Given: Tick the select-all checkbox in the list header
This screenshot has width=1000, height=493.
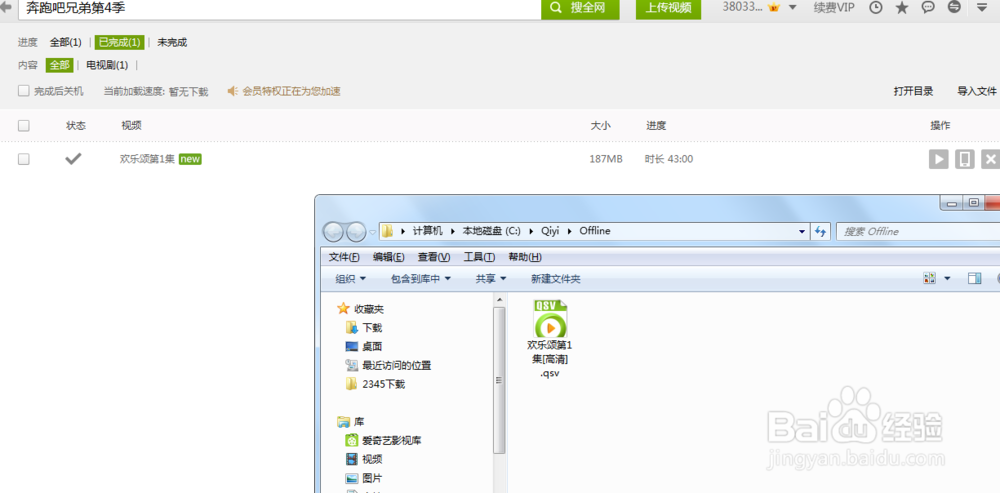Looking at the screenshot, I should click(x=24, y=126).
